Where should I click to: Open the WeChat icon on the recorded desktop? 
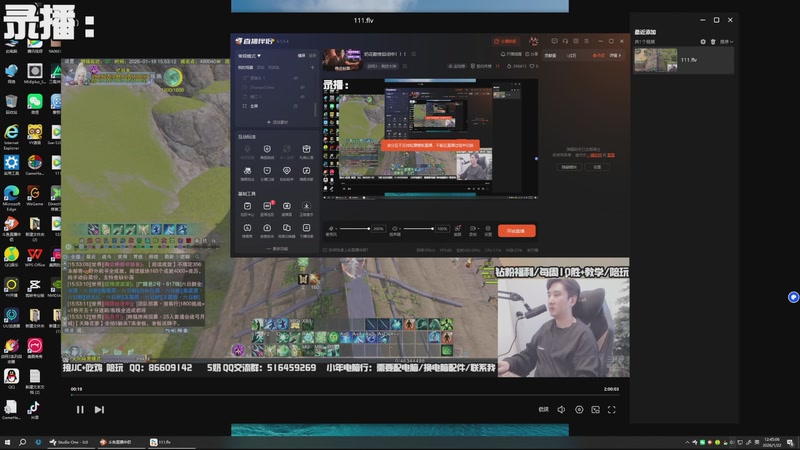tap(35, 102)
